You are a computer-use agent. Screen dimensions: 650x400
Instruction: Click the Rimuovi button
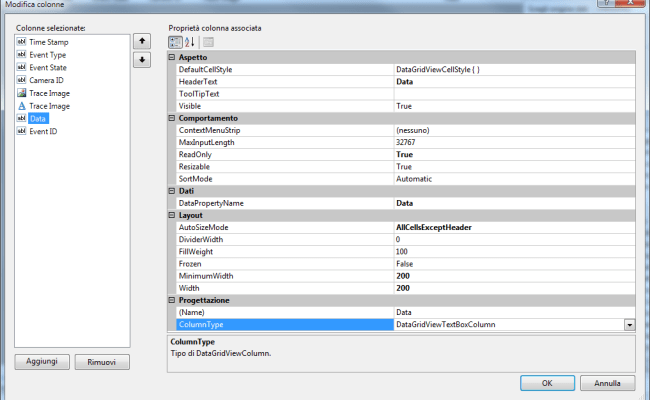click(x=102, y=362)
